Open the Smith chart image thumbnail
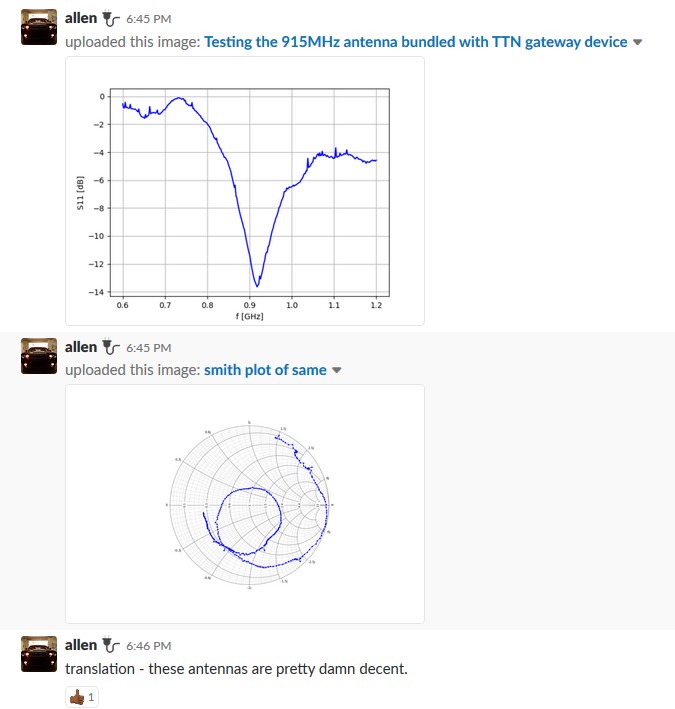 [x=245, y=504]
